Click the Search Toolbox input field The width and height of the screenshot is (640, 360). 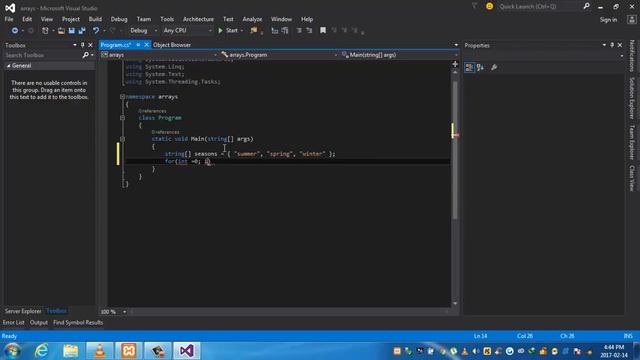tap(43, 55)
